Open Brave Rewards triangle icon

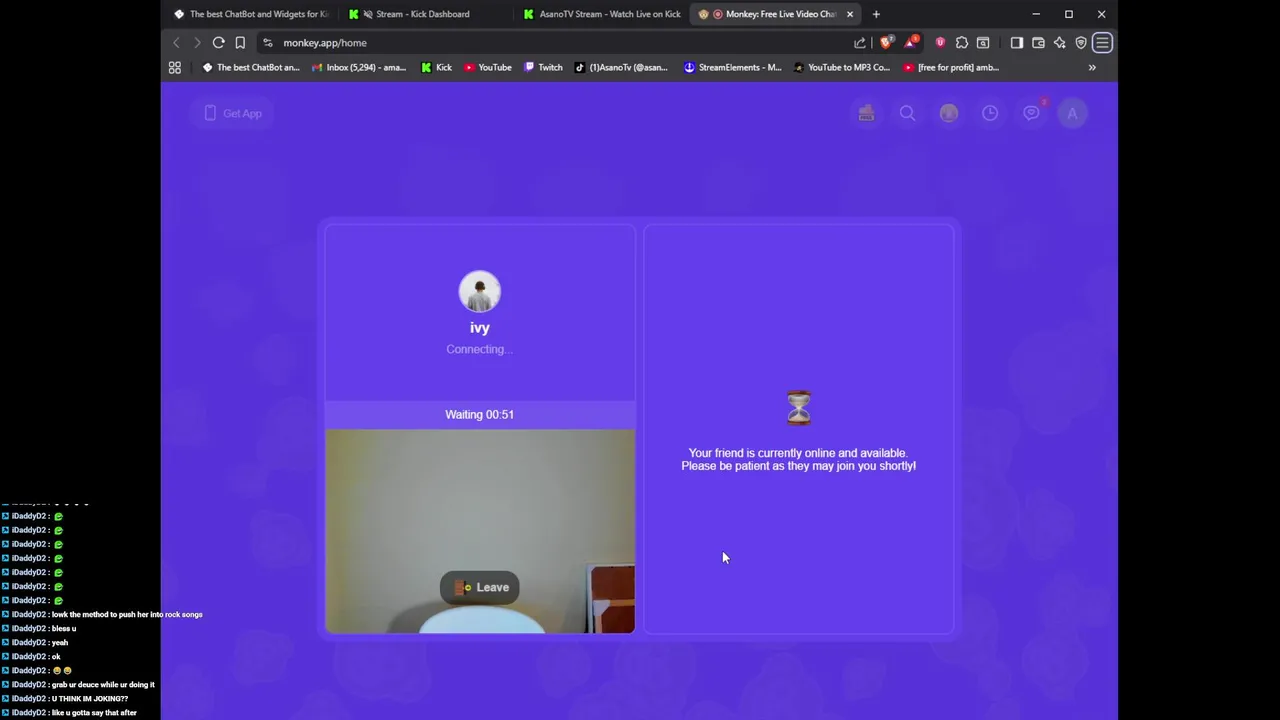[x=911, y=42]
